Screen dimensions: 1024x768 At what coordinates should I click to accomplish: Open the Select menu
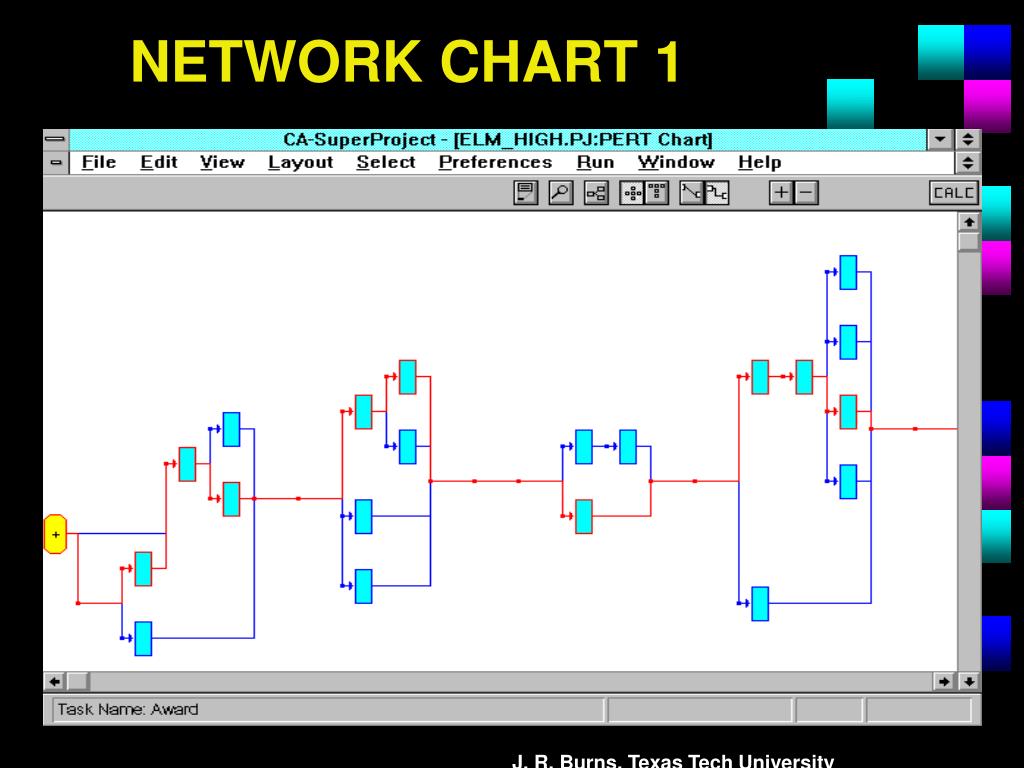[386, 162]
